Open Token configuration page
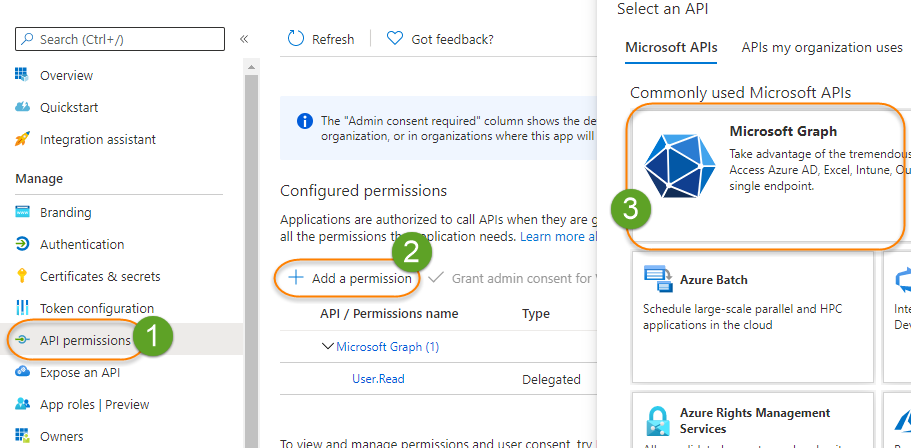Viewport: 911px width, 448px height. [x=97, y=309]
